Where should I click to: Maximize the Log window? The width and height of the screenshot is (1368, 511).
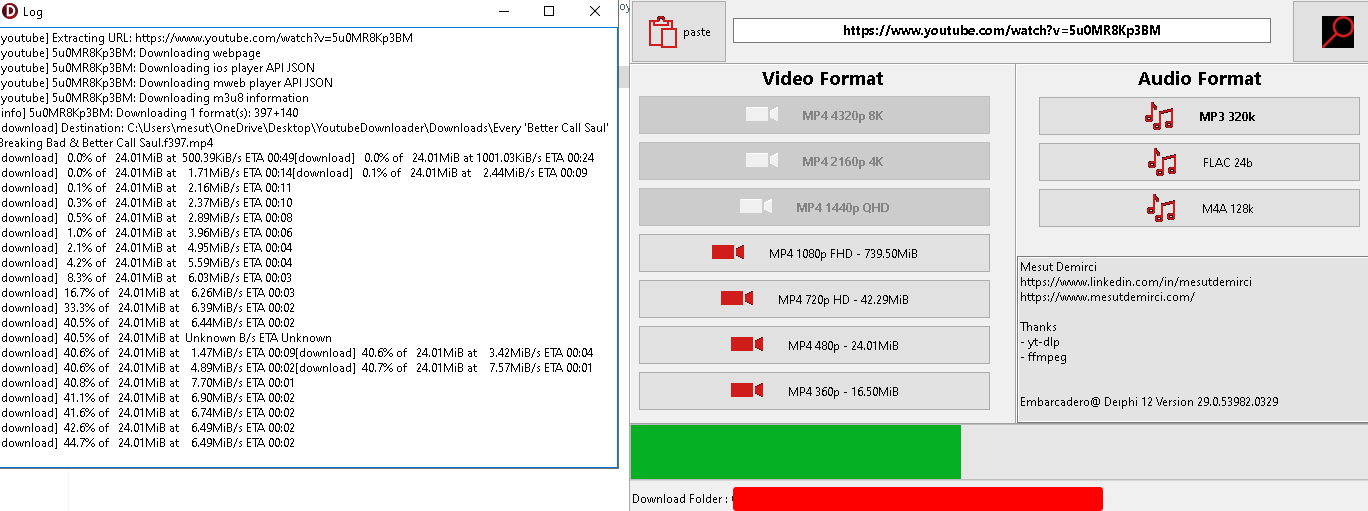click(x=549, y=12)
